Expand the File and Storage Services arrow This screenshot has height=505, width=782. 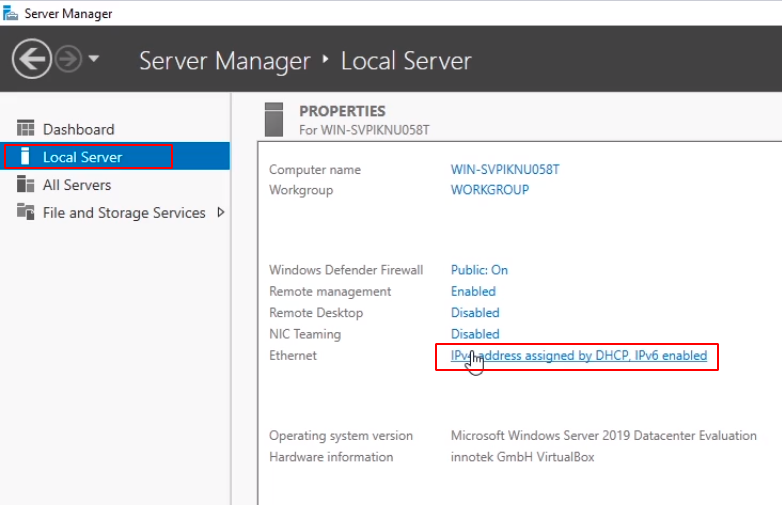point(220,213)
